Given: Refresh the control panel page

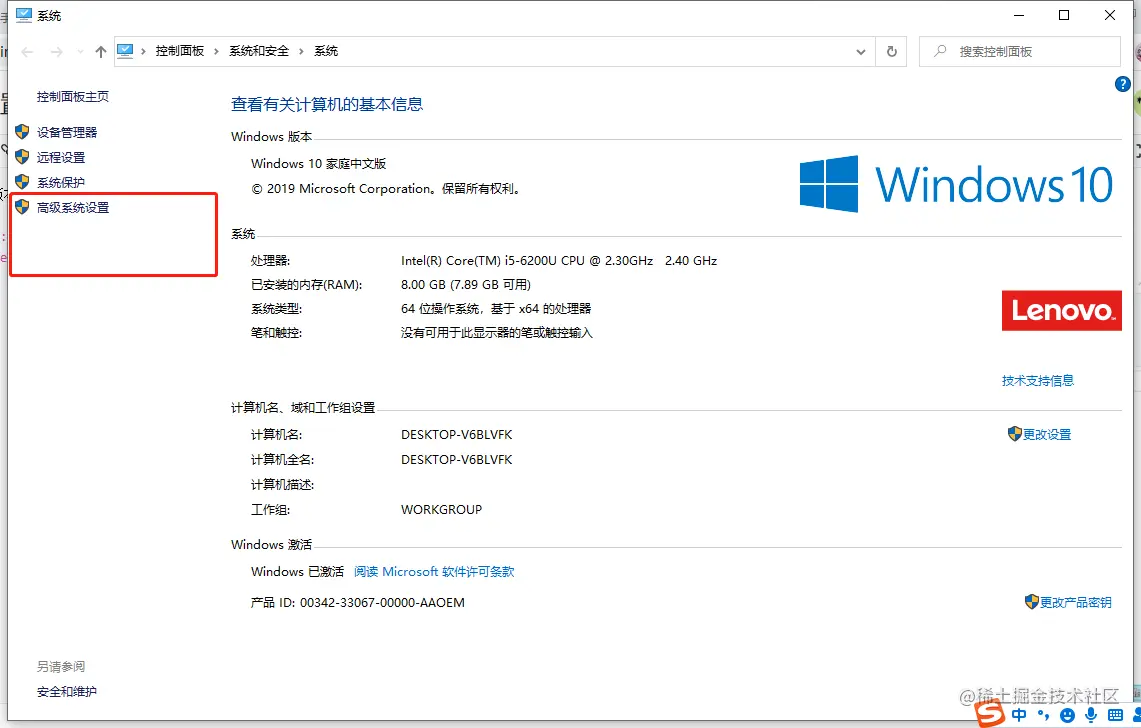Looking at the screenshot, I should [x=891, y=52].
